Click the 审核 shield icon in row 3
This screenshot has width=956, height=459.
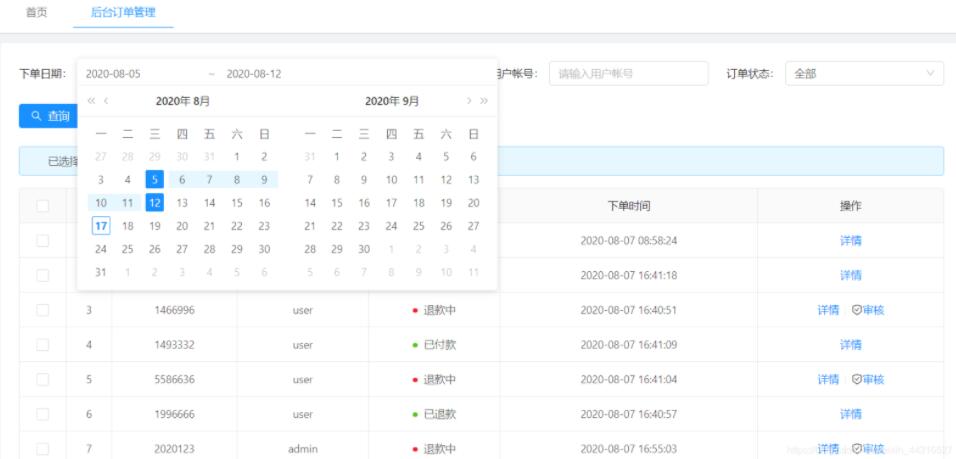856,310
